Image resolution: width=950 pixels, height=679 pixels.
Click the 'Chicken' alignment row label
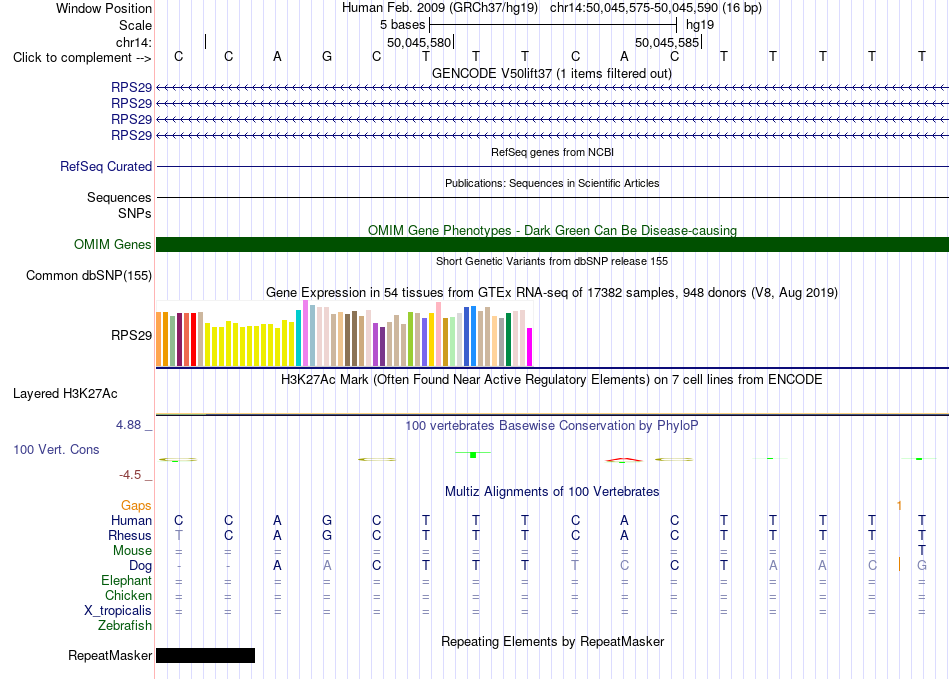[x=128, y=595]
